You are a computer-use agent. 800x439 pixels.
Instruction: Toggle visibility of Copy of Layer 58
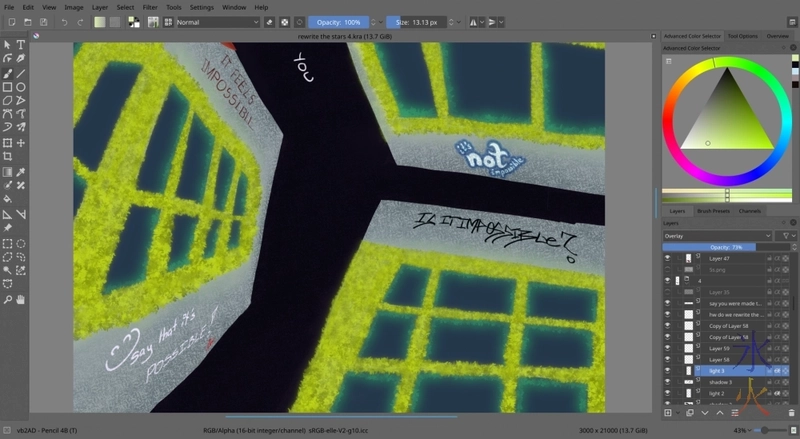667,326
